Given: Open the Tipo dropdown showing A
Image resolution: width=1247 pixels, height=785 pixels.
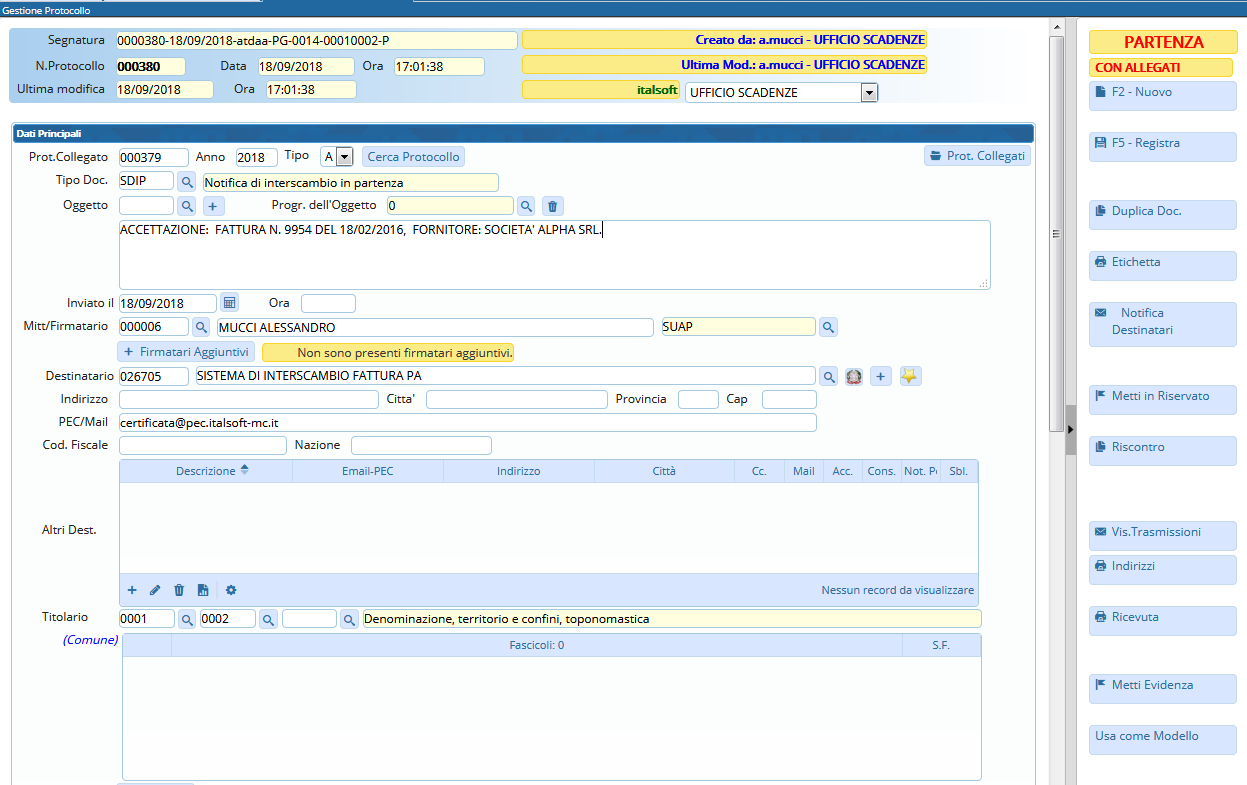Looking at the screenshot, I should coord(344,157).
